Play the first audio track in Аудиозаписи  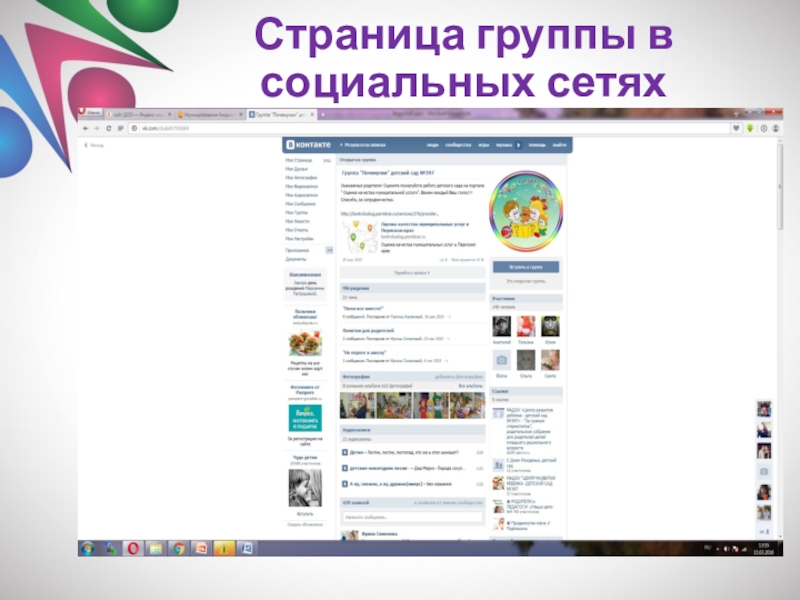point(345,451)
